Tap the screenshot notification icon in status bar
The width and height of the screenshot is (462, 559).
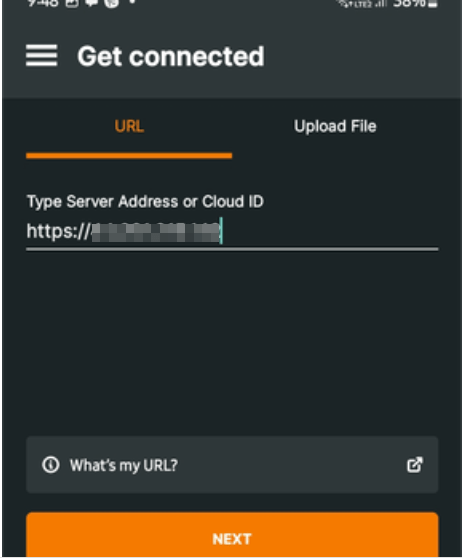(x=72, y=3)
